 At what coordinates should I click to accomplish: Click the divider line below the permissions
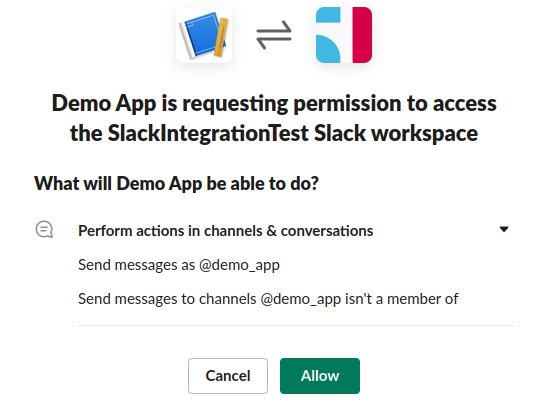click(296, 325)
